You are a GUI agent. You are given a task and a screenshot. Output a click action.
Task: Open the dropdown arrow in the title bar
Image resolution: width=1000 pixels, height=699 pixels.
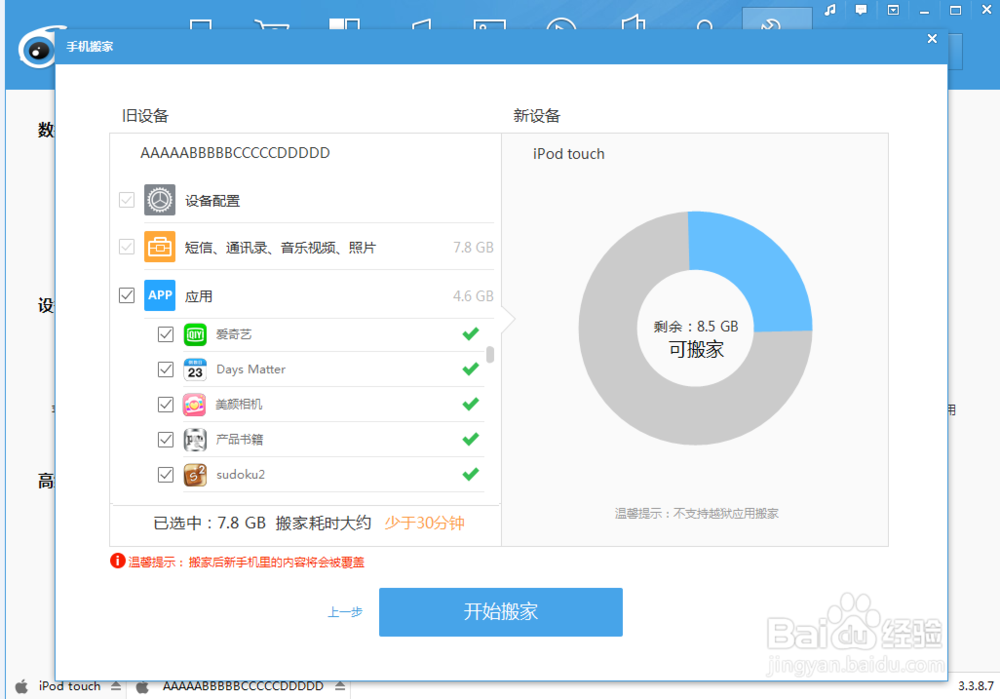(x=891, y=11)
